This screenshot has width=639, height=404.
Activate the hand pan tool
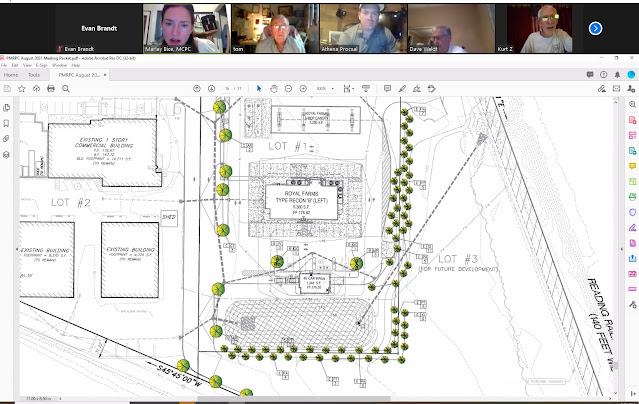click(274, 88)
